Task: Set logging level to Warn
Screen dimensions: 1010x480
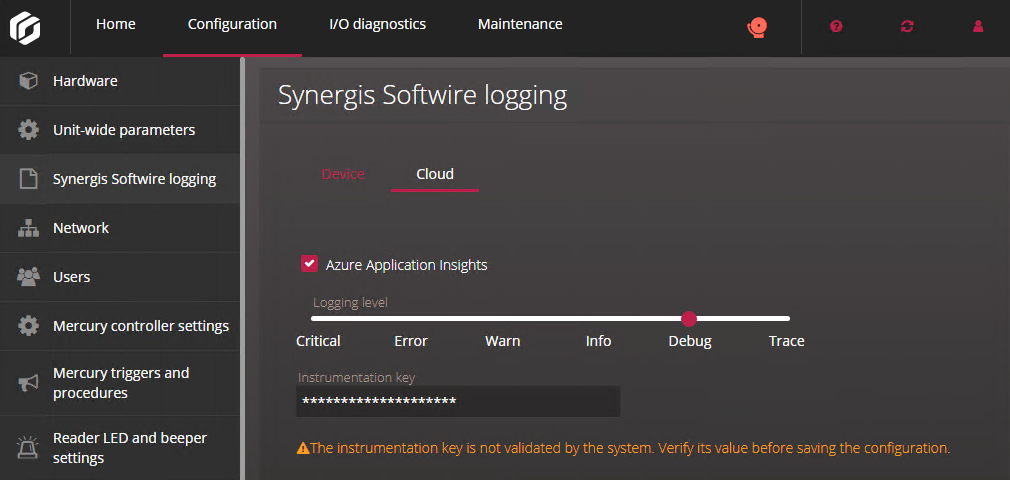Action: tap(502, 341)
